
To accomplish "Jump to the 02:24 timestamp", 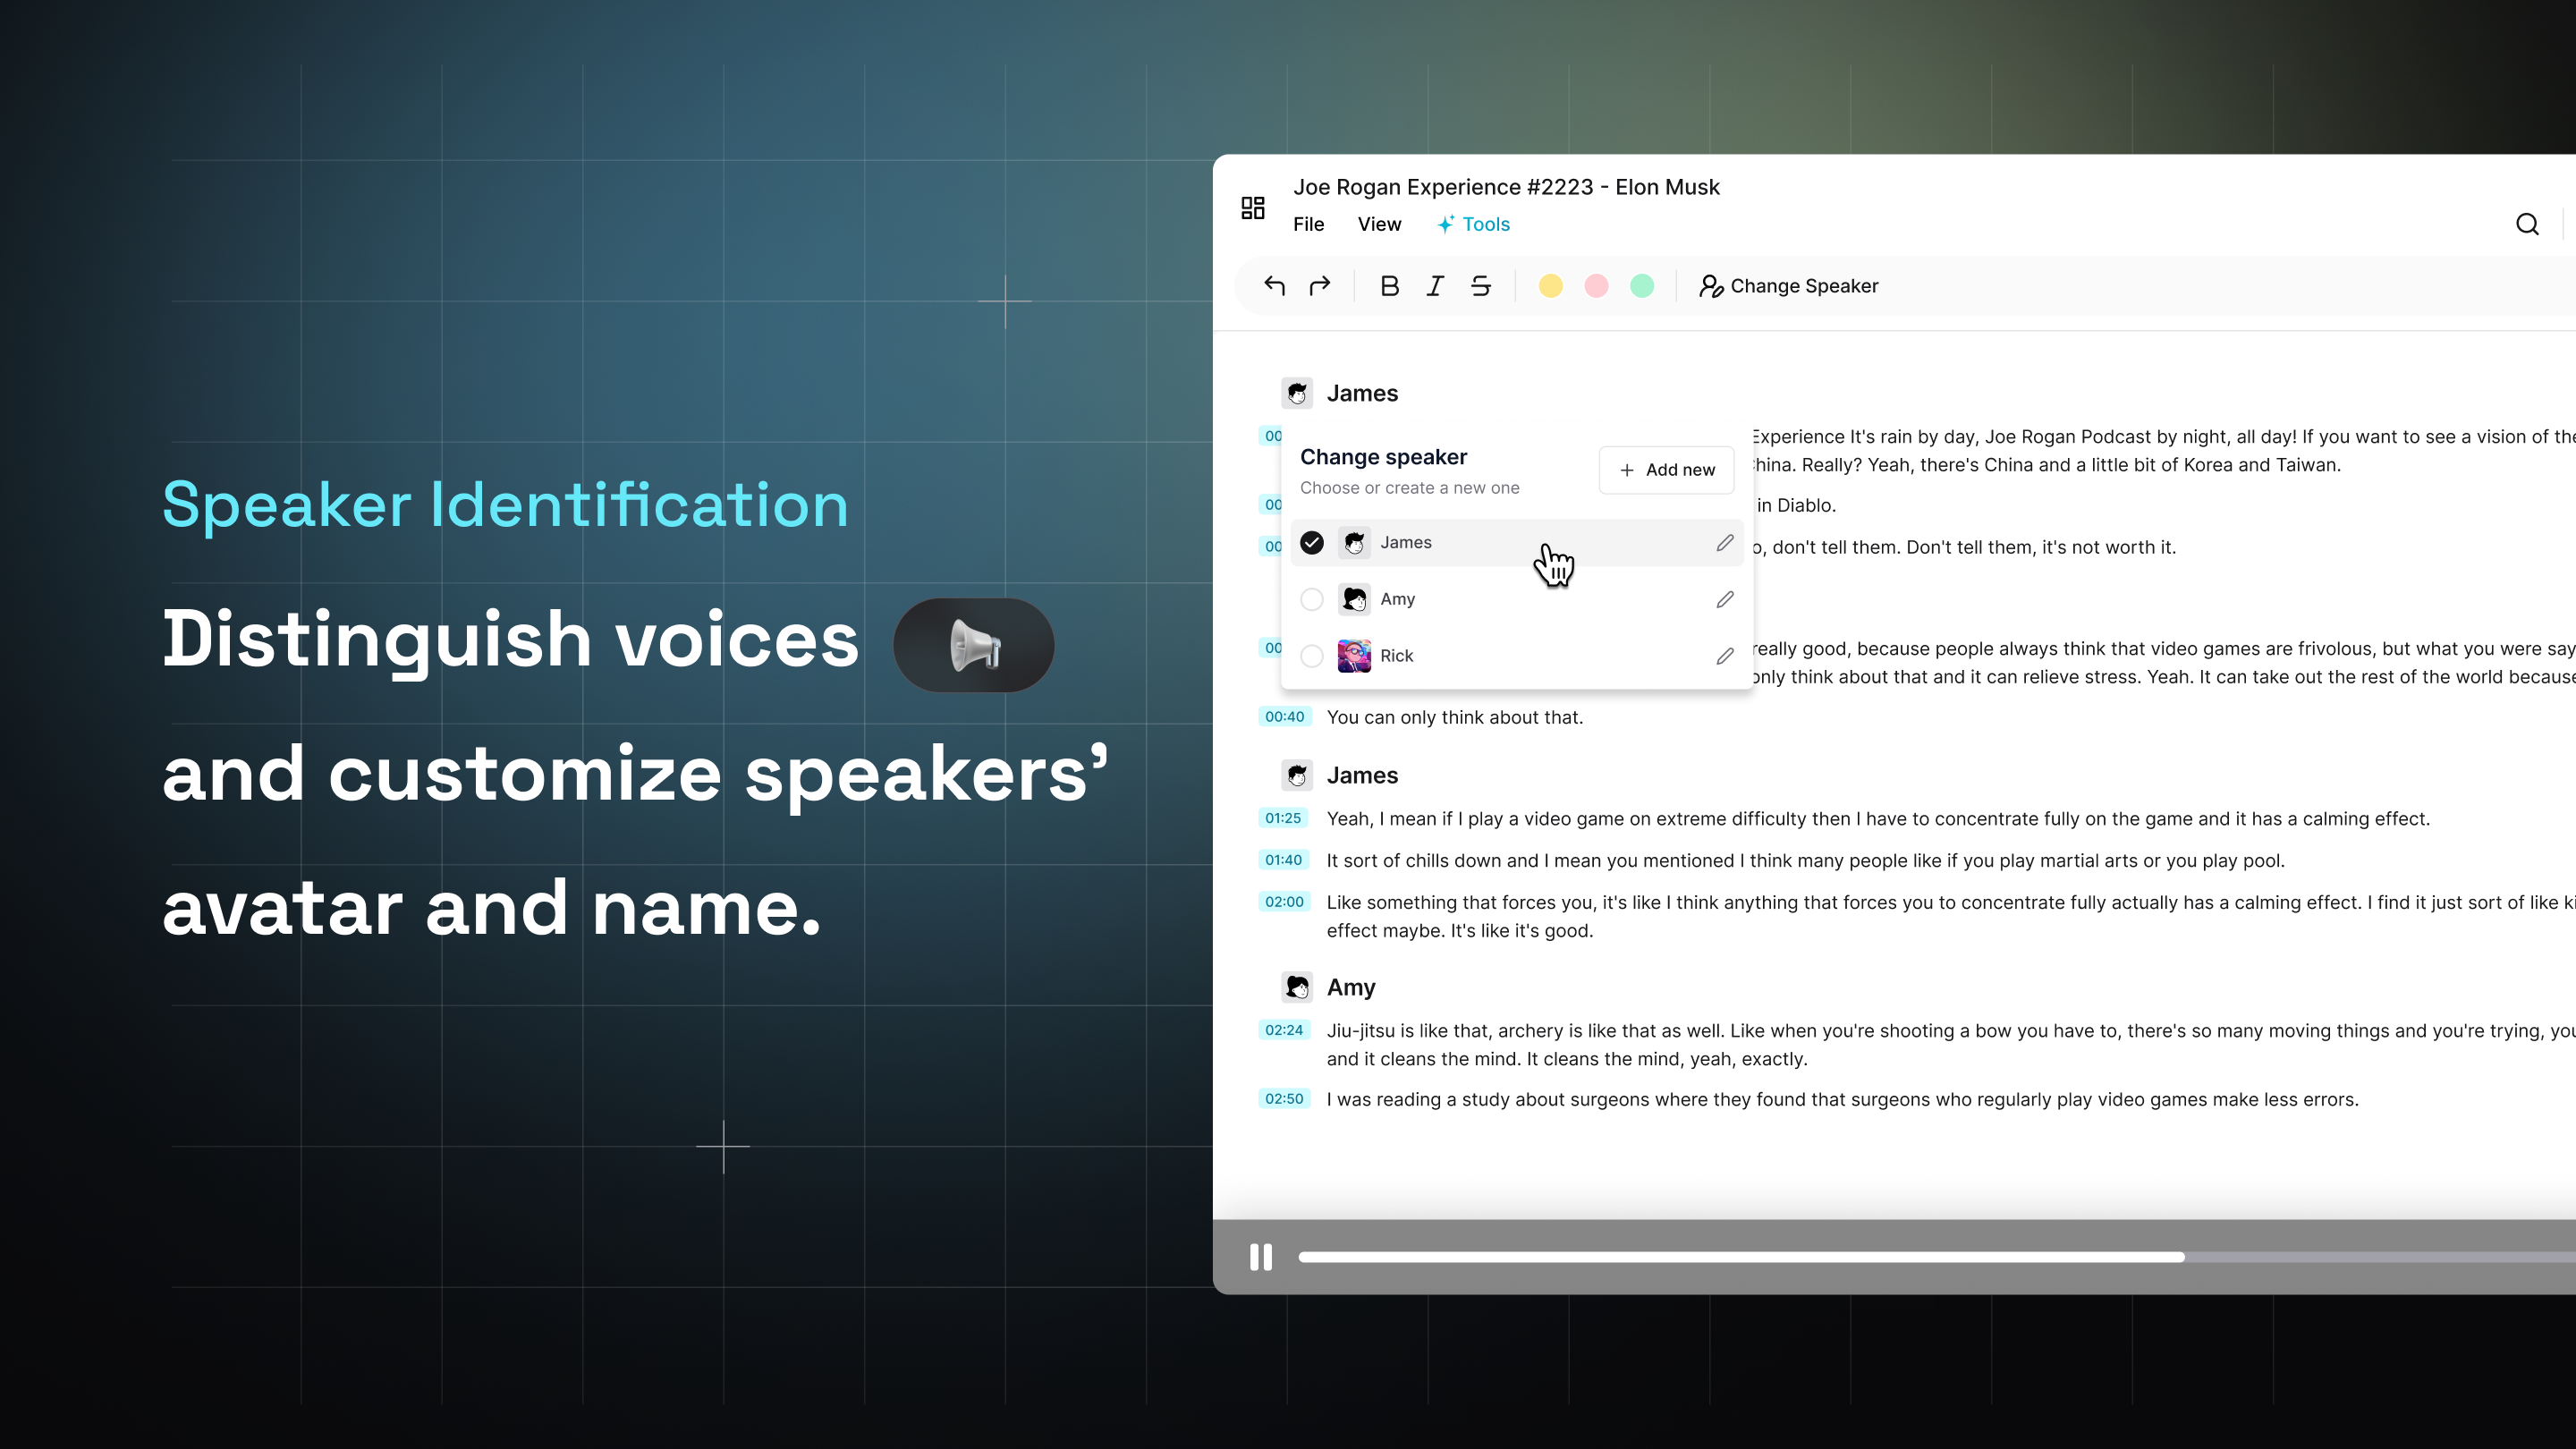I will (x=1284, y=1030).
